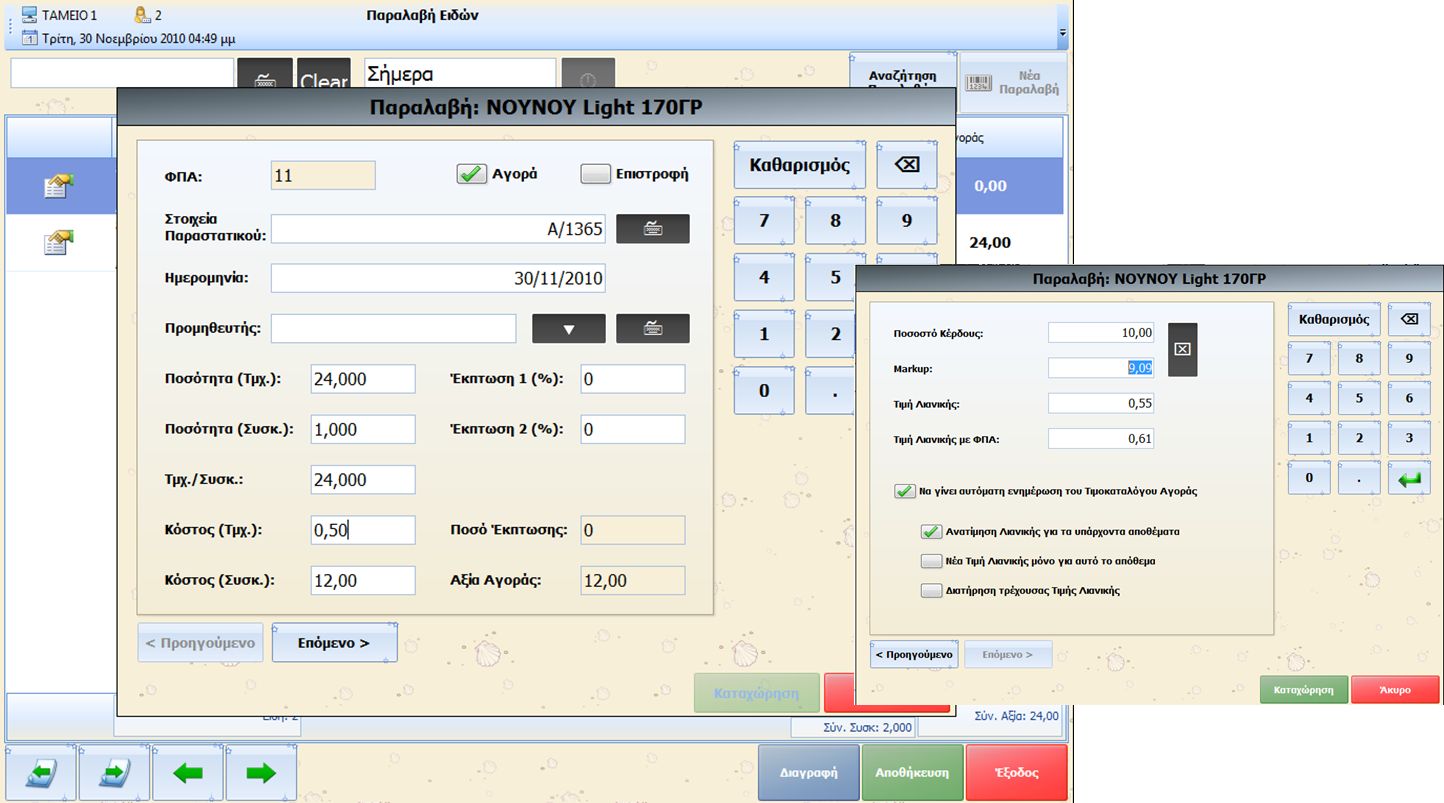
Task: Click key 3 on the right dialog keypad
Action: click(x=1409, y=438)
